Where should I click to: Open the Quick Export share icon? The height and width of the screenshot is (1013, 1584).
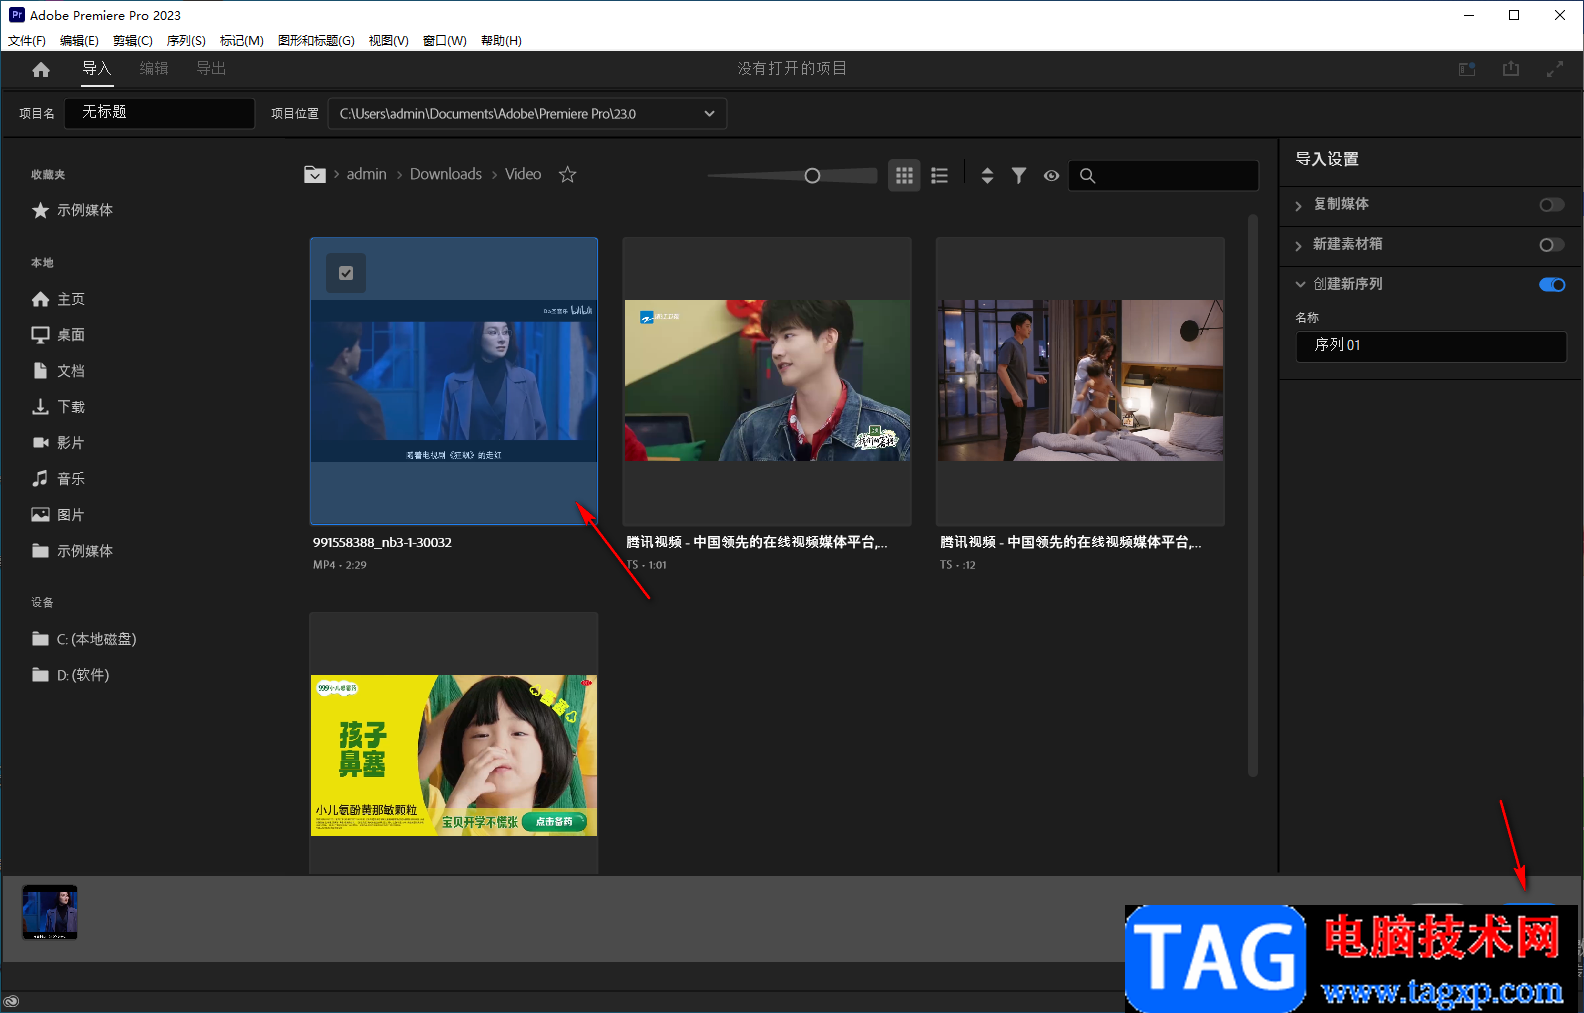click(1510, 69)
